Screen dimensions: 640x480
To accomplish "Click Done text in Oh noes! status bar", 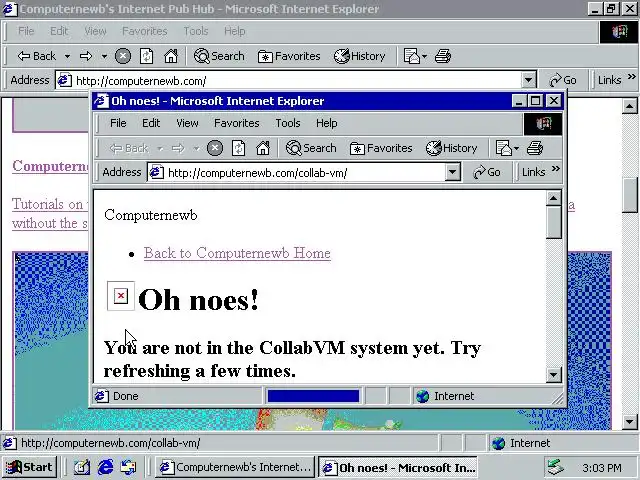I will [x=126, y=396].
